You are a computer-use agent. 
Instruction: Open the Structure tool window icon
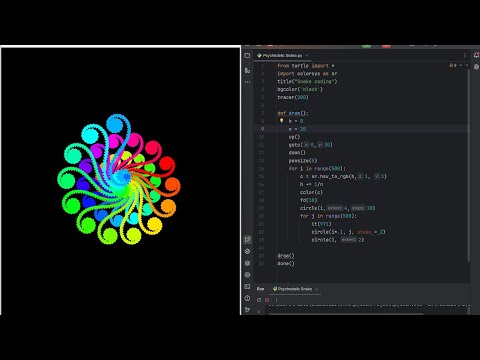(x=247, y=70)
